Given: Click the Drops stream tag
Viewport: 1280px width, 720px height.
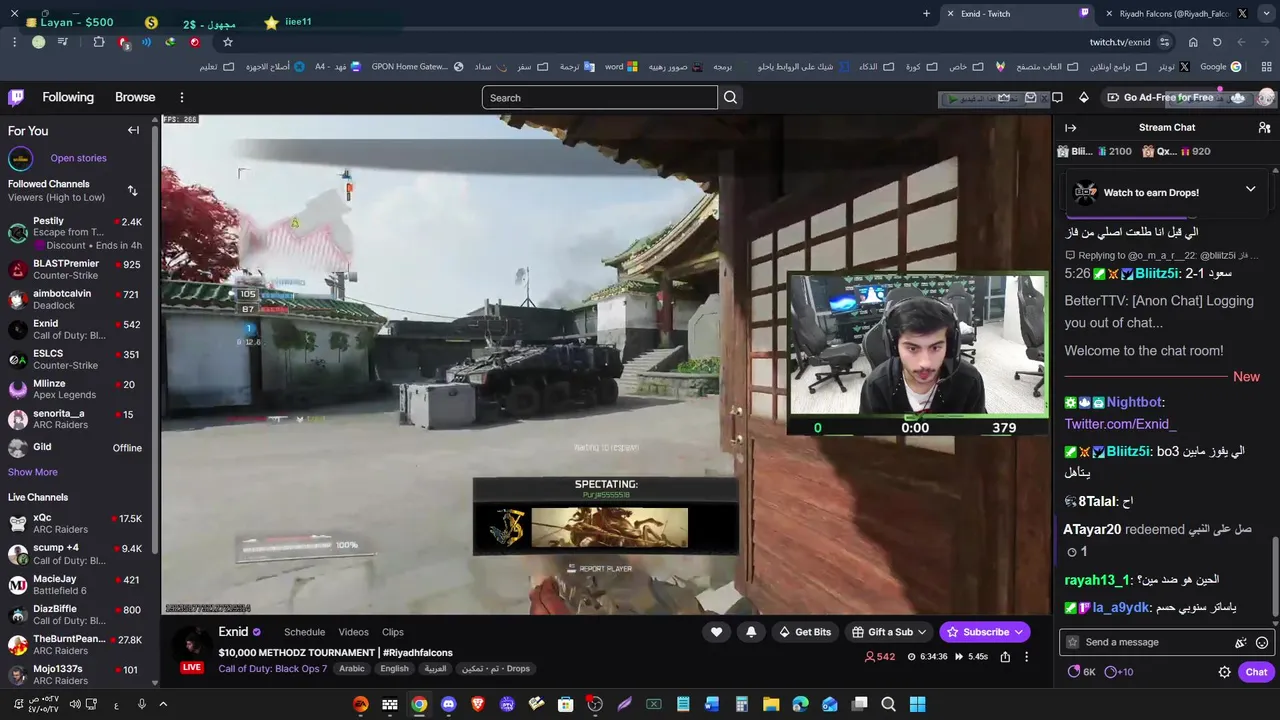Looking at the screenshot, I should (x=496, y=669).
